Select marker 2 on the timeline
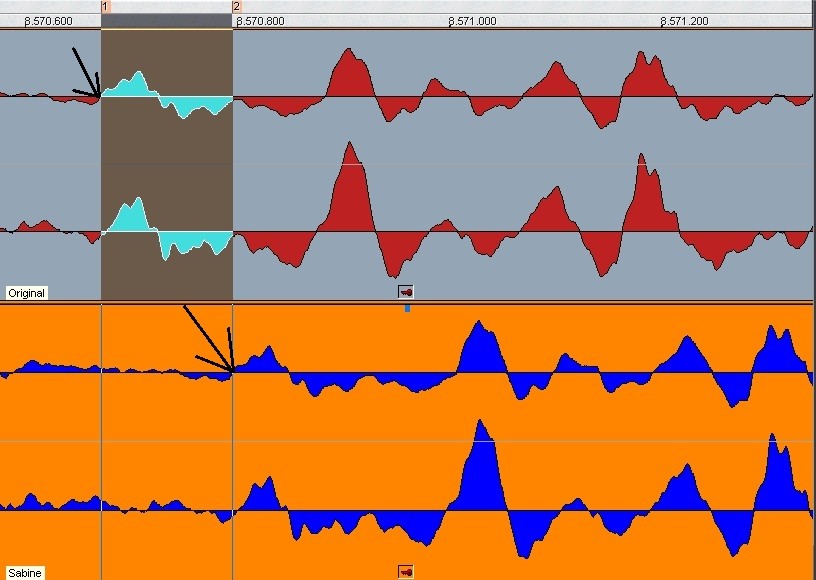 pos(237,7)
